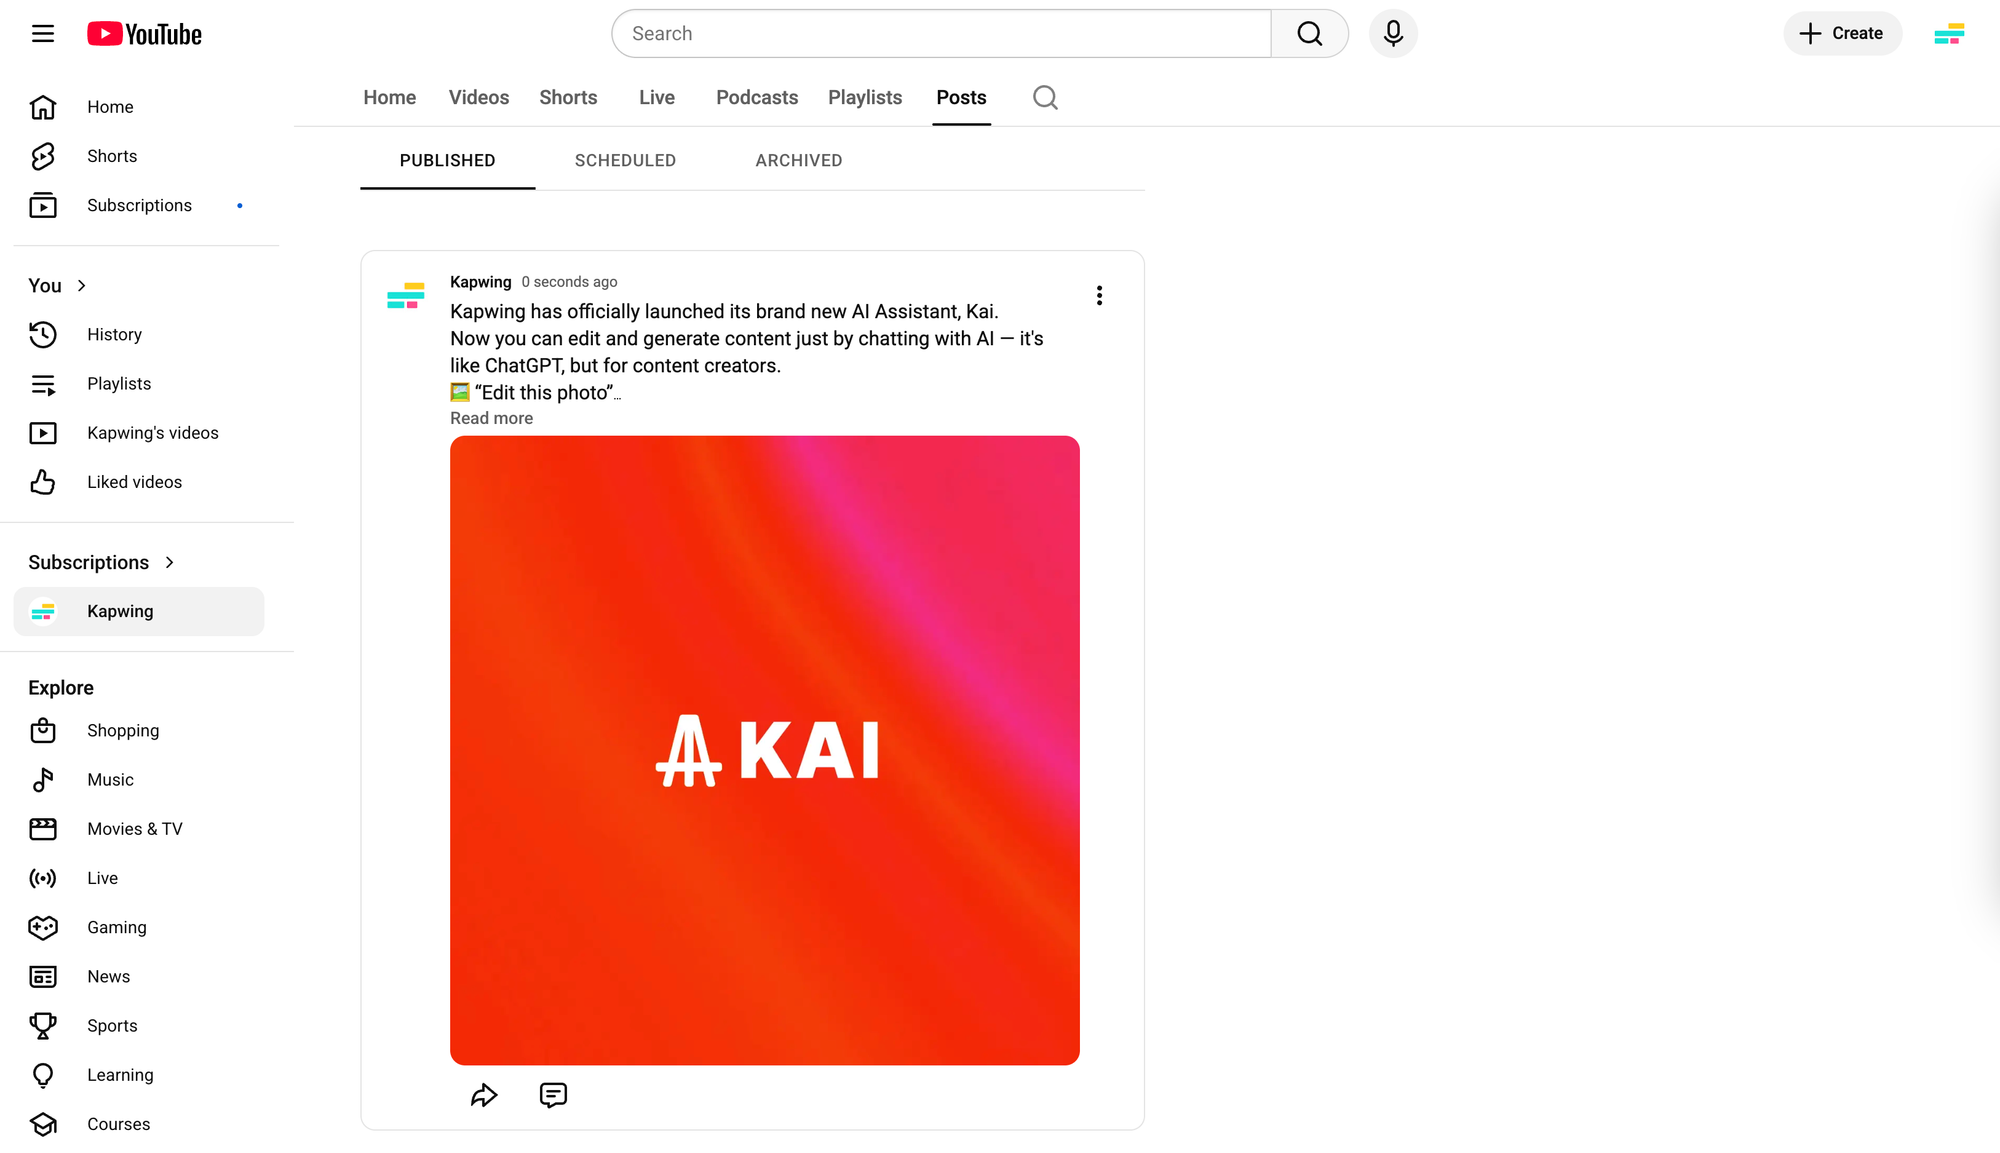Open the comment icon under the post

[x=553, y=1095]
